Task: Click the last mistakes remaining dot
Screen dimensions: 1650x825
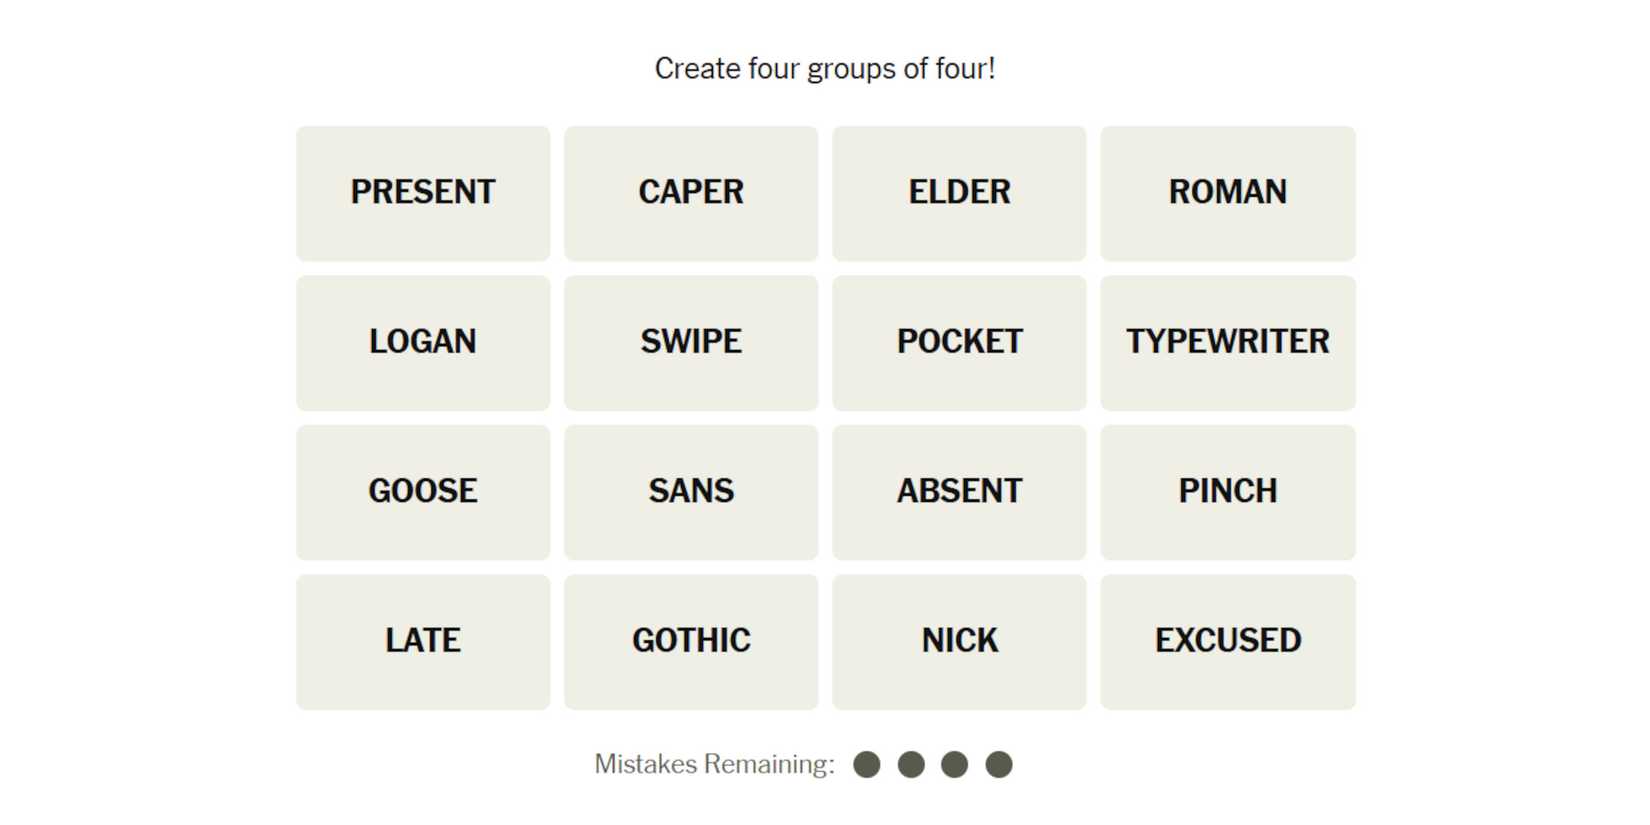Action: (x=999, y=765)
